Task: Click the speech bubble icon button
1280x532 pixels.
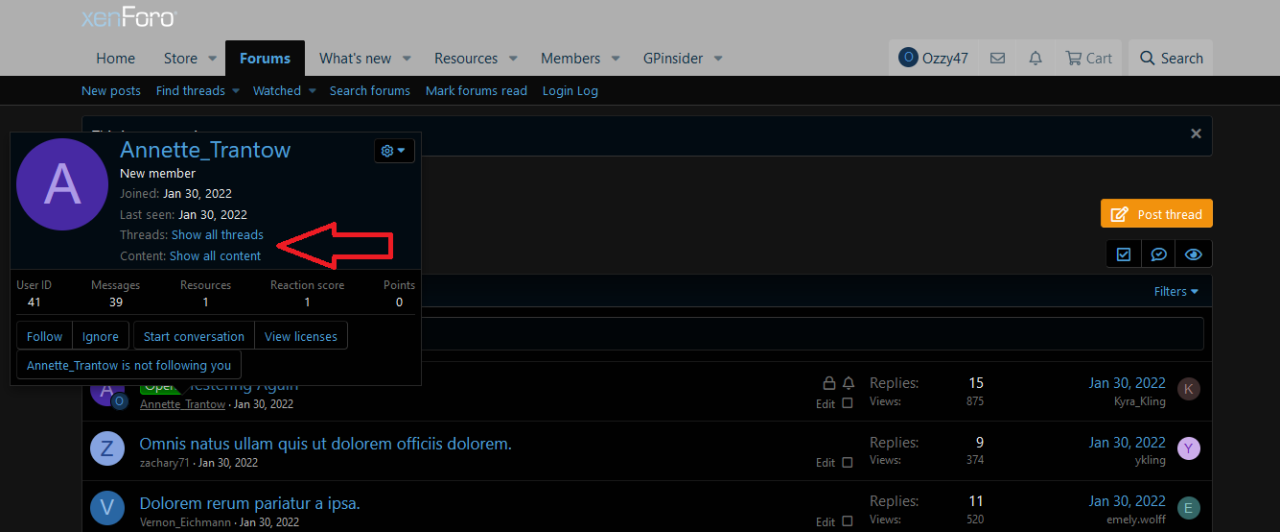Action: [1158, 254]
